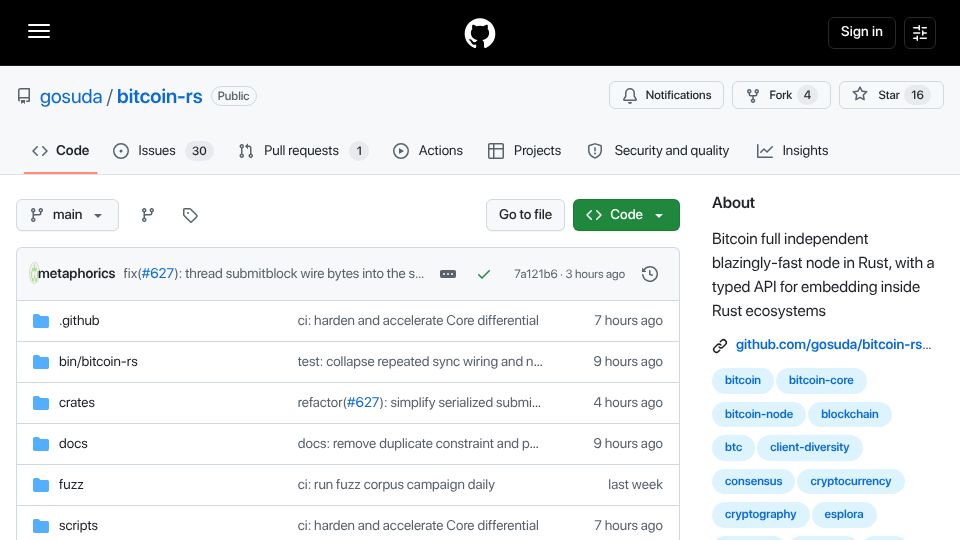Open the Insights tab

[792, 151]
